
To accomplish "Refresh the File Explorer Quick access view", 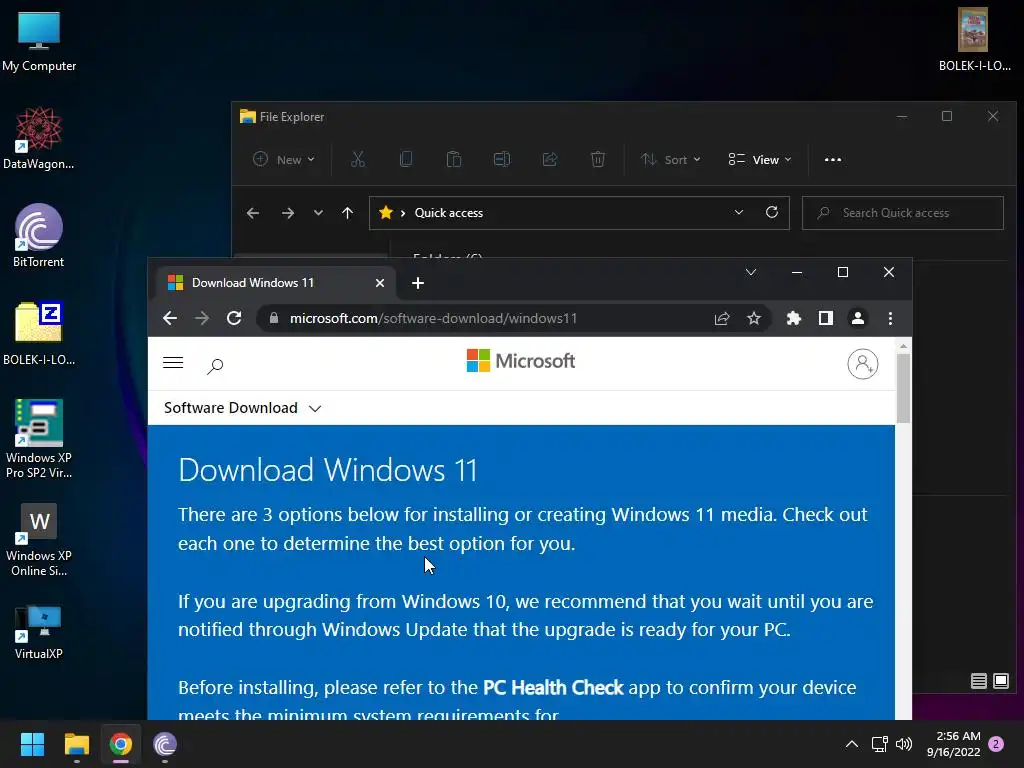I will (772, 212).
